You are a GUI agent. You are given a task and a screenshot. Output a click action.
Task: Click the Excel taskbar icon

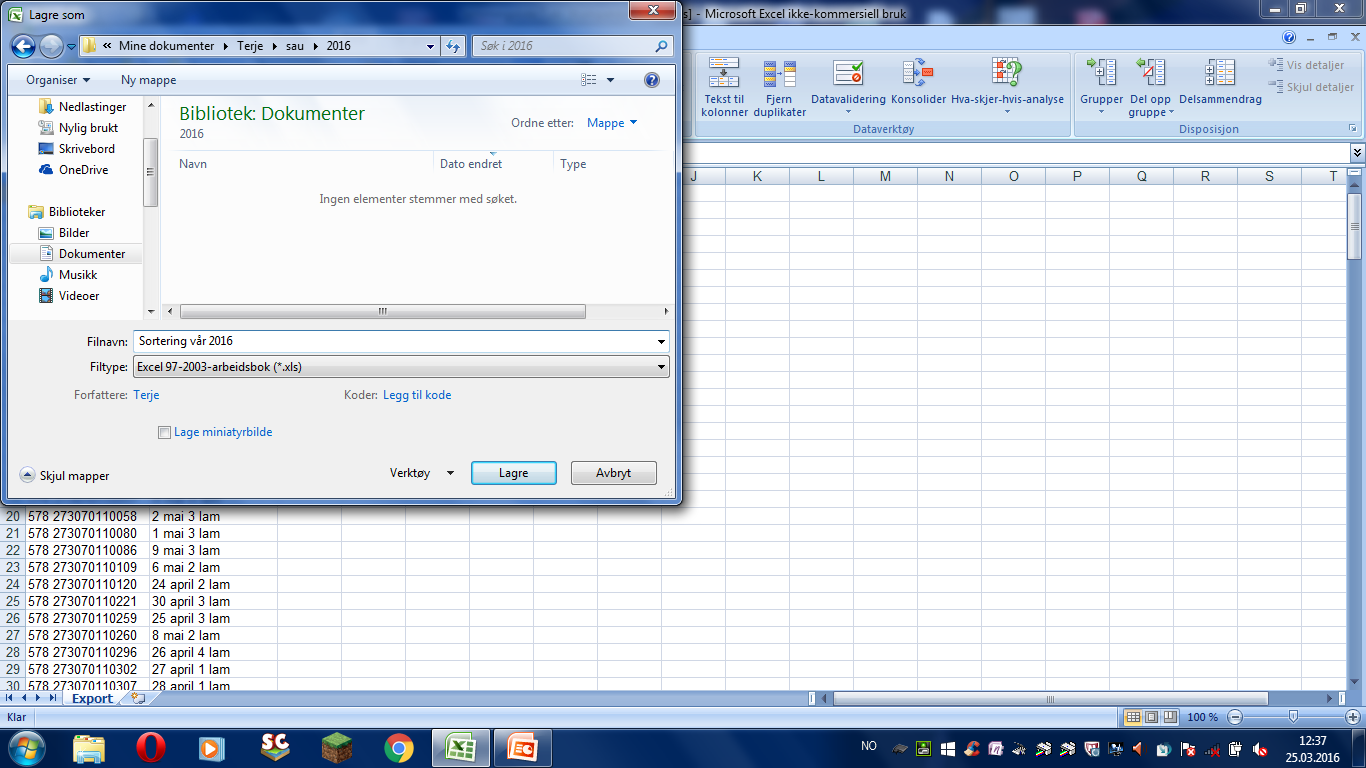pos(460,748)
